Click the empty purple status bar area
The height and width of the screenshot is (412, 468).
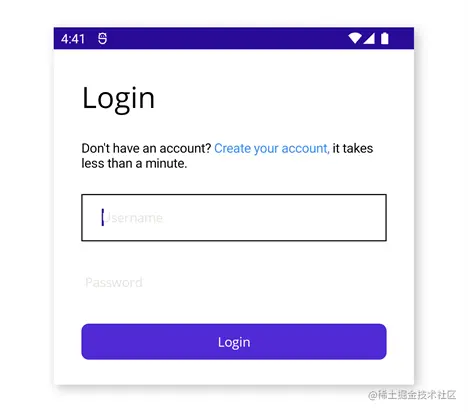point(227,38)
